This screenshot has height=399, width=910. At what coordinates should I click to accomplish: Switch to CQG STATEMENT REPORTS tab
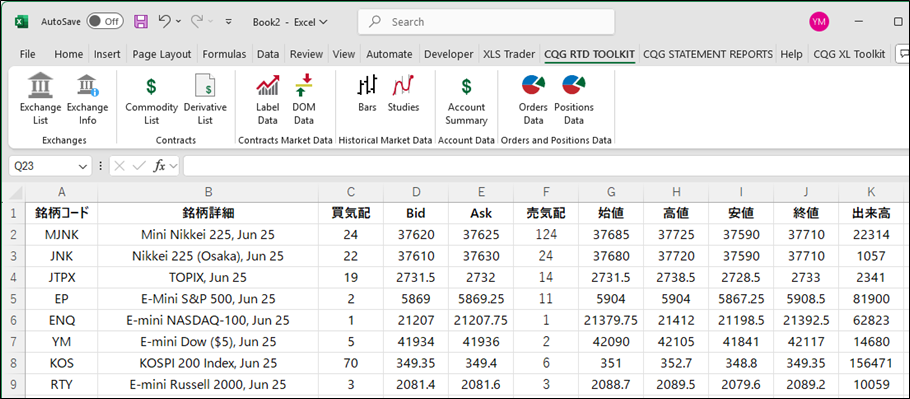coord(708,54)
